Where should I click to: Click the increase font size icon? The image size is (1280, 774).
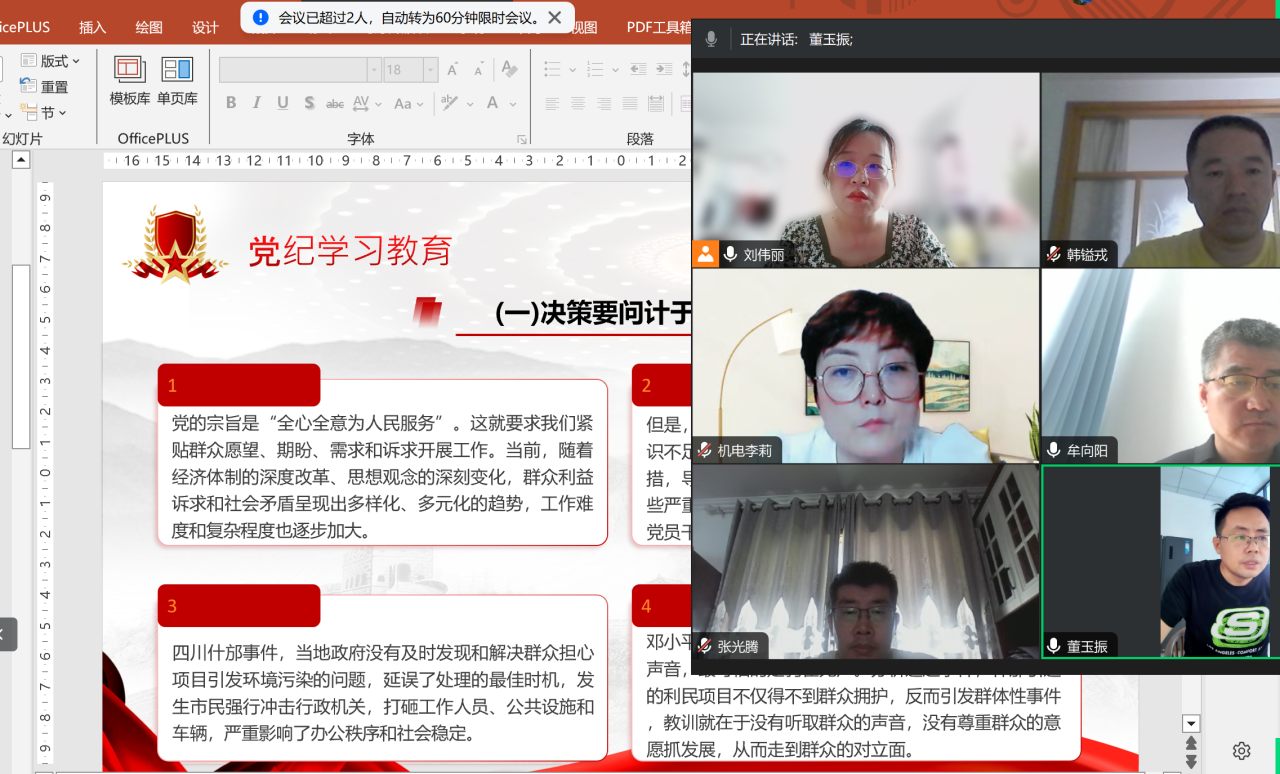[x=453, y=69]
